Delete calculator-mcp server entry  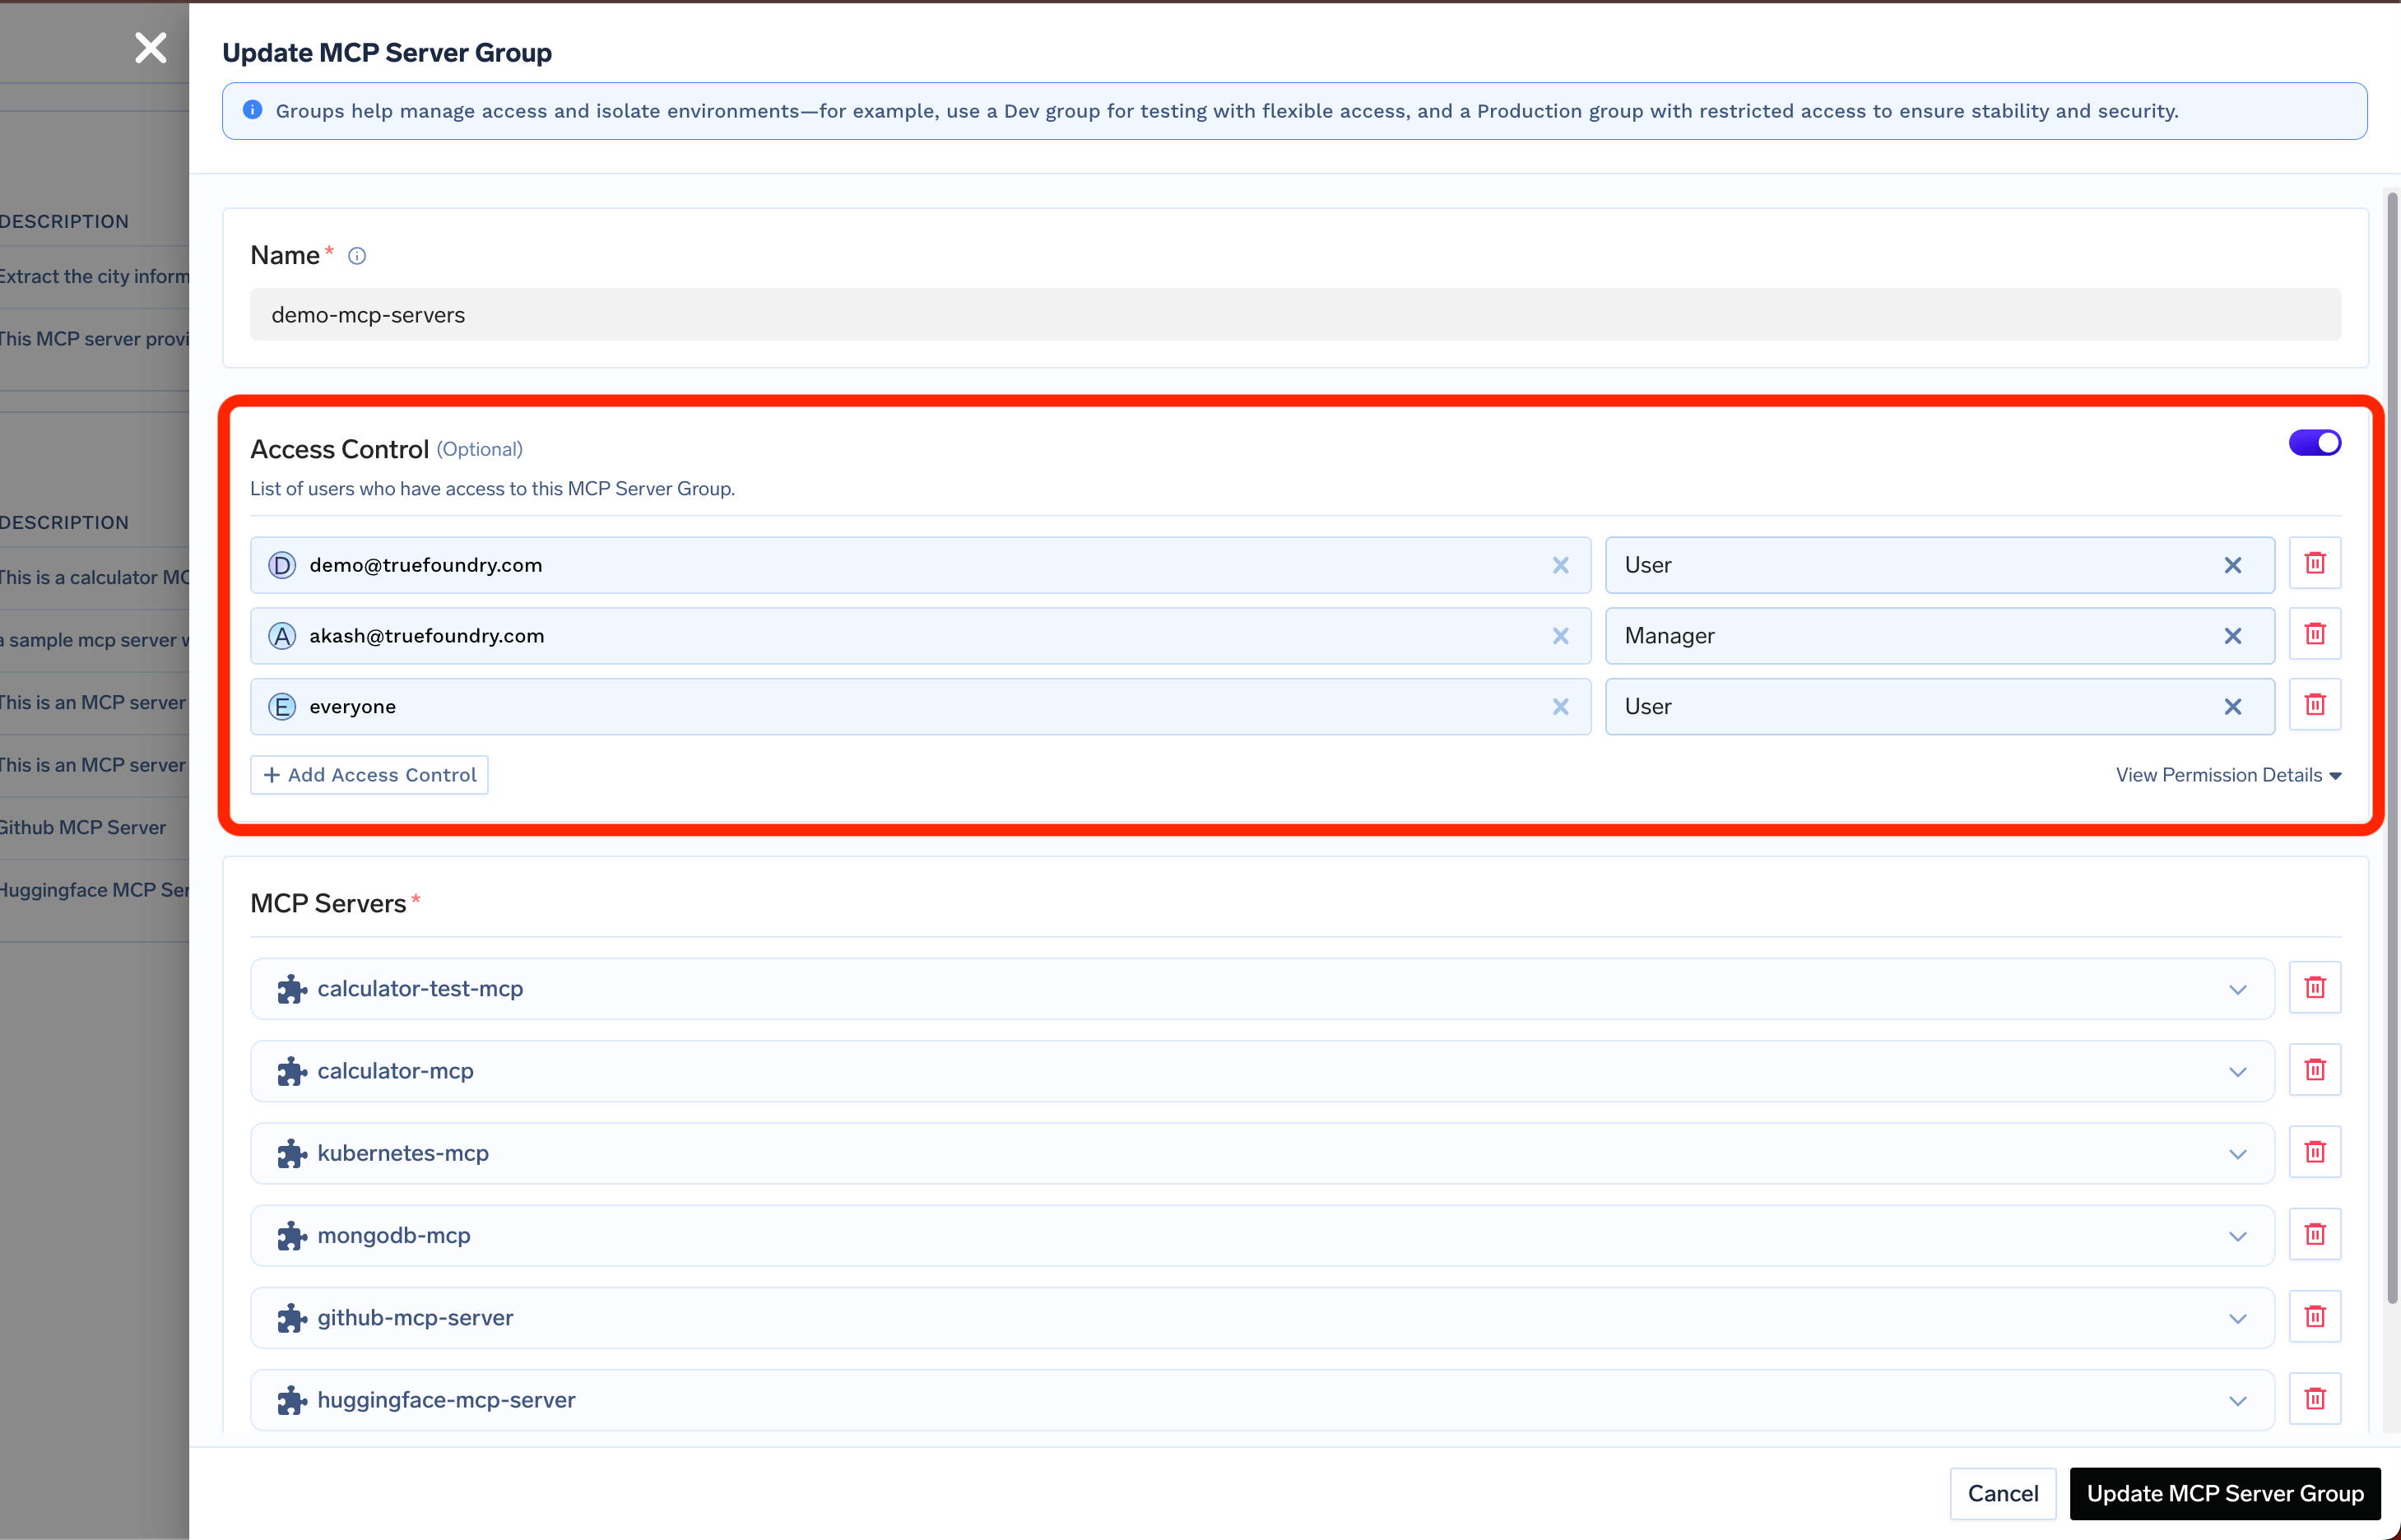point(2314,1070)
